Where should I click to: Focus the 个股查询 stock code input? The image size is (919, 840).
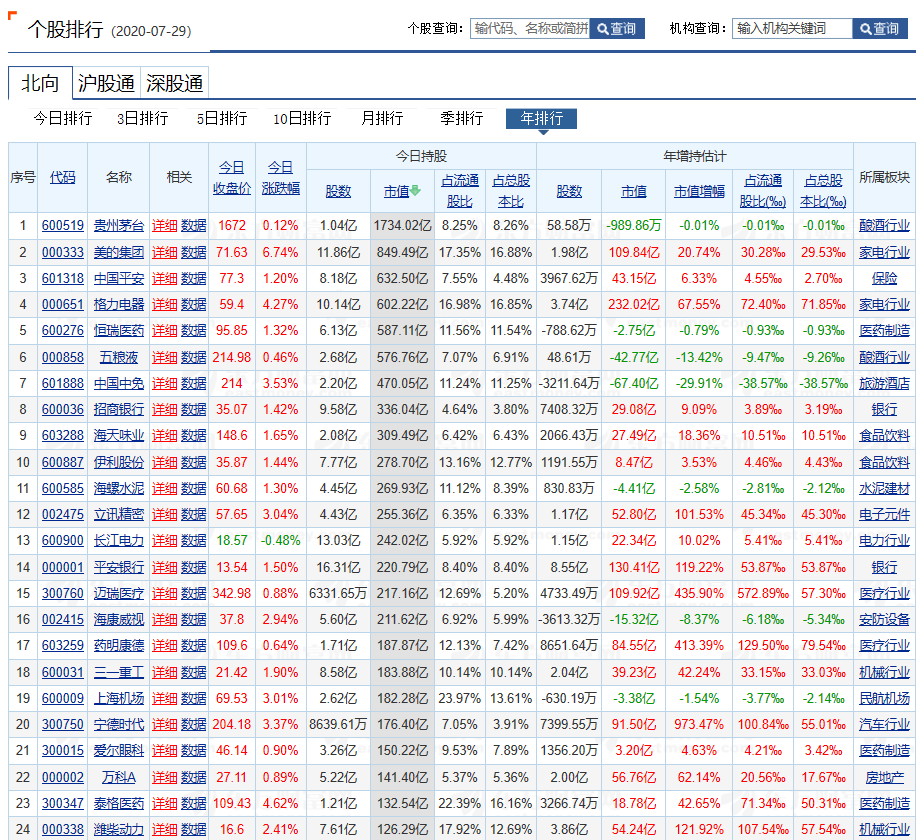click(x=530, y=29)
